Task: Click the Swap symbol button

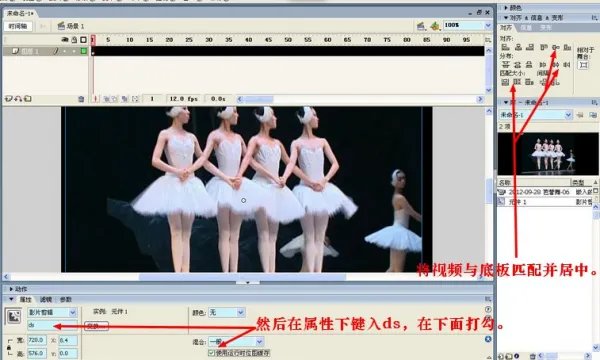Action: click(x=96, y=326)
